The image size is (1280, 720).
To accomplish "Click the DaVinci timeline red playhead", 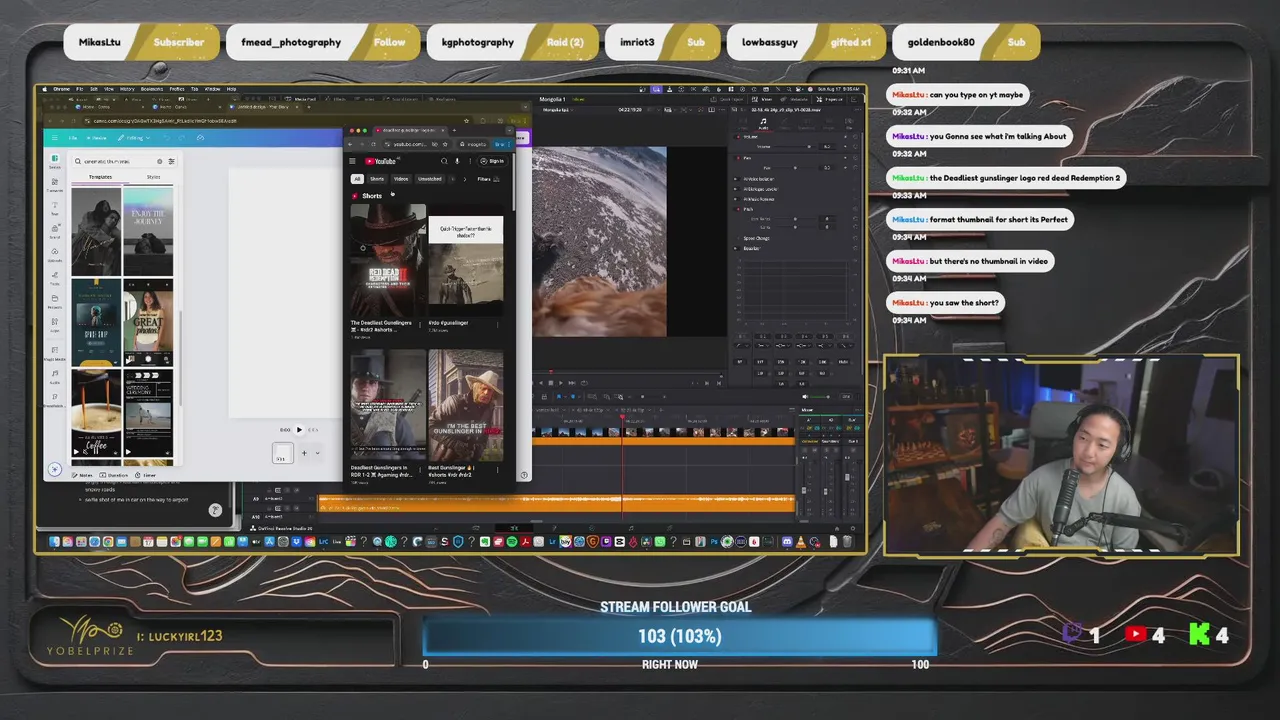I will coord(622,419).
